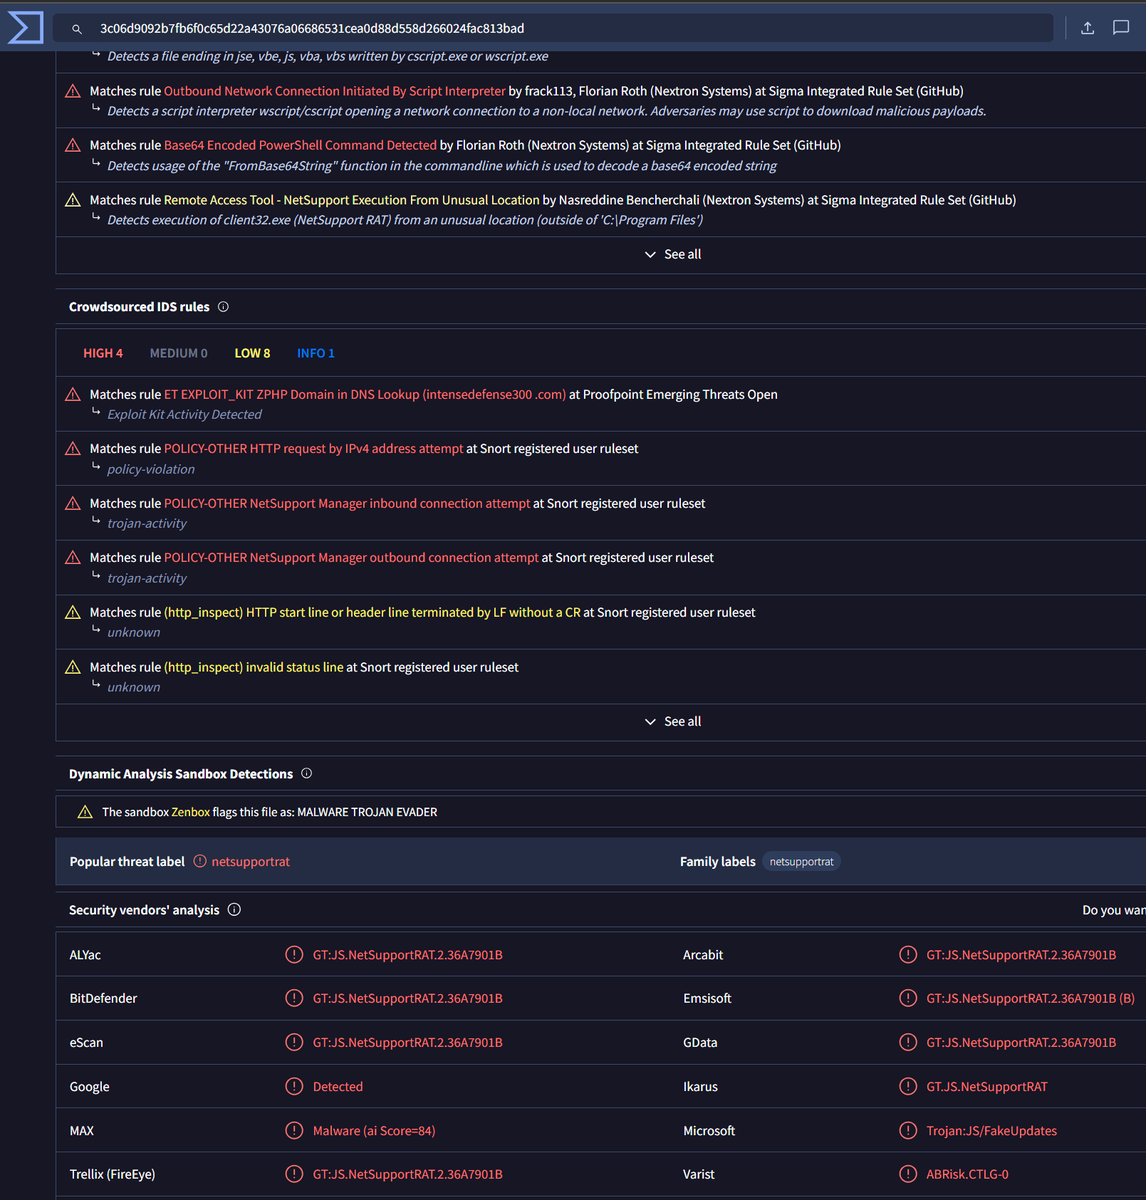The width and height of the screenshot is (1146, 1200).
Task: Open NetSupport Manager outbound connection attempt rule
Action: point(351,558)
